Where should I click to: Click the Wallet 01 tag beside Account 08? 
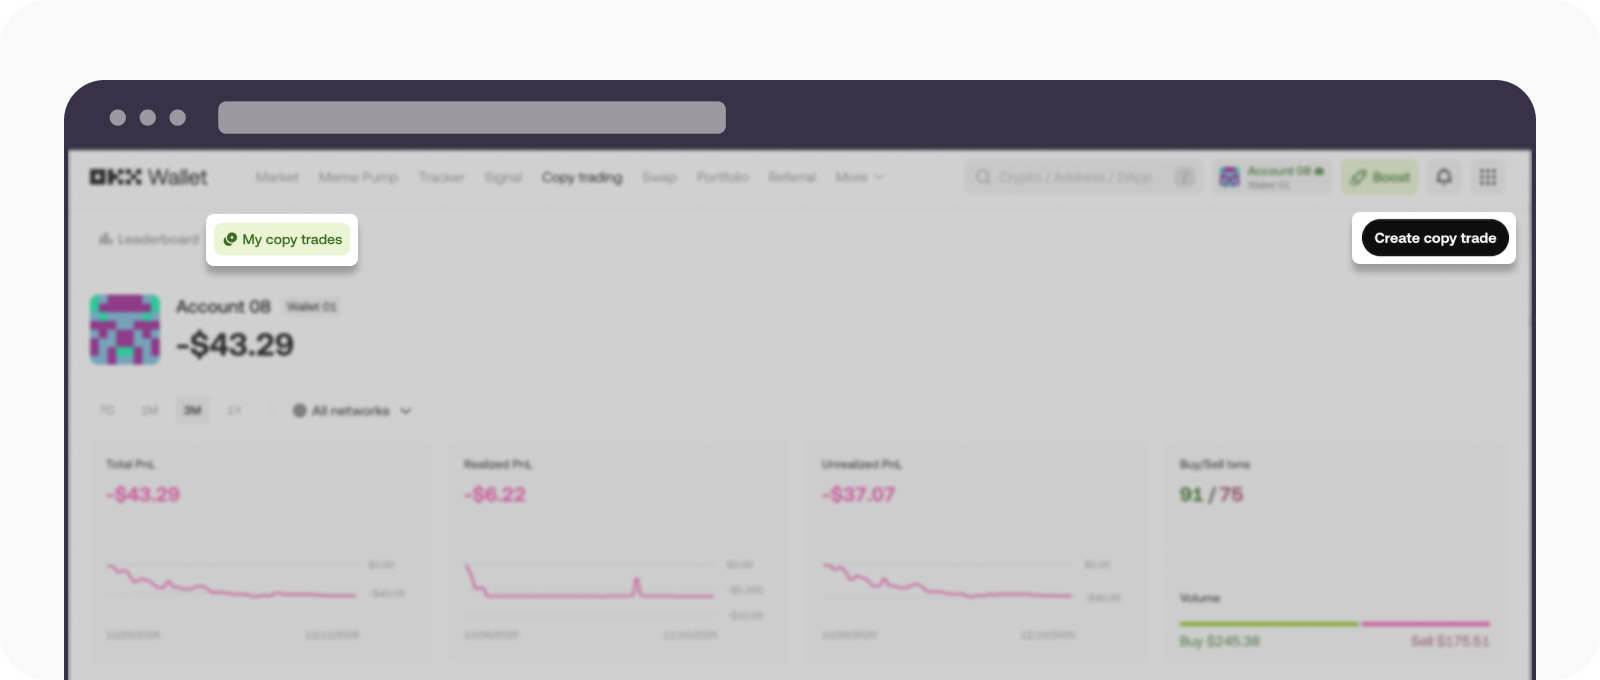click(x=311, y=306)
